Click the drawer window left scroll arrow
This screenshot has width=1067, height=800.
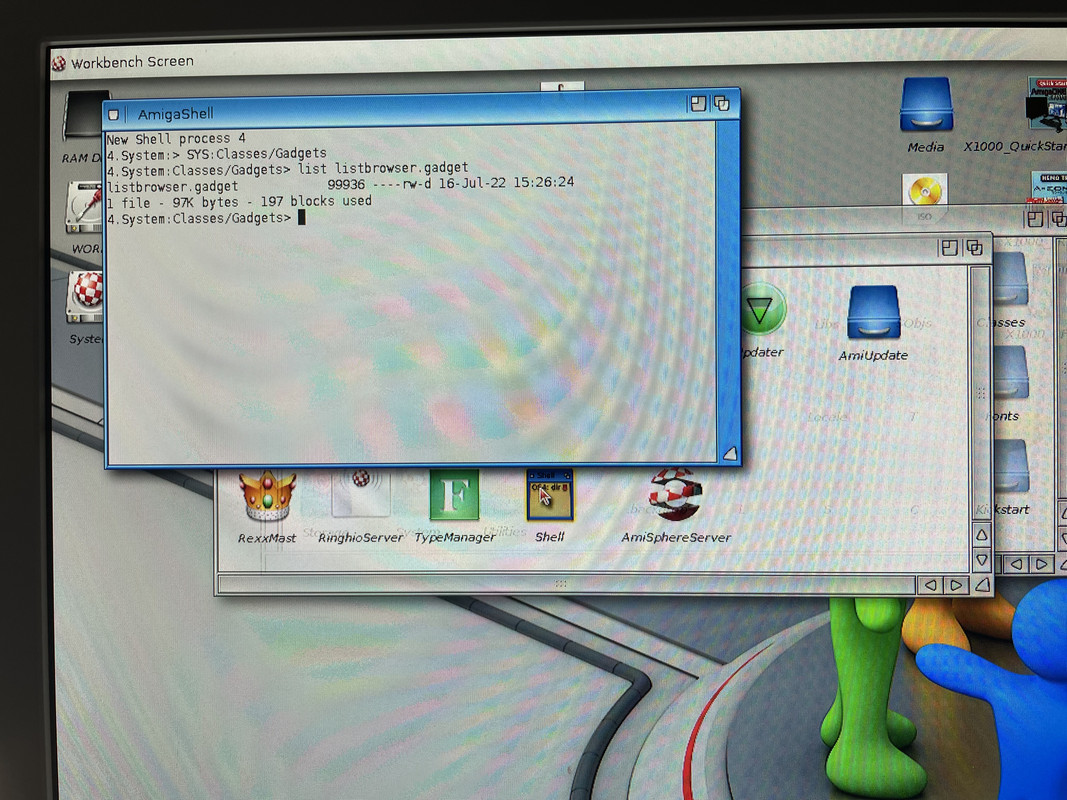(930, 585)
